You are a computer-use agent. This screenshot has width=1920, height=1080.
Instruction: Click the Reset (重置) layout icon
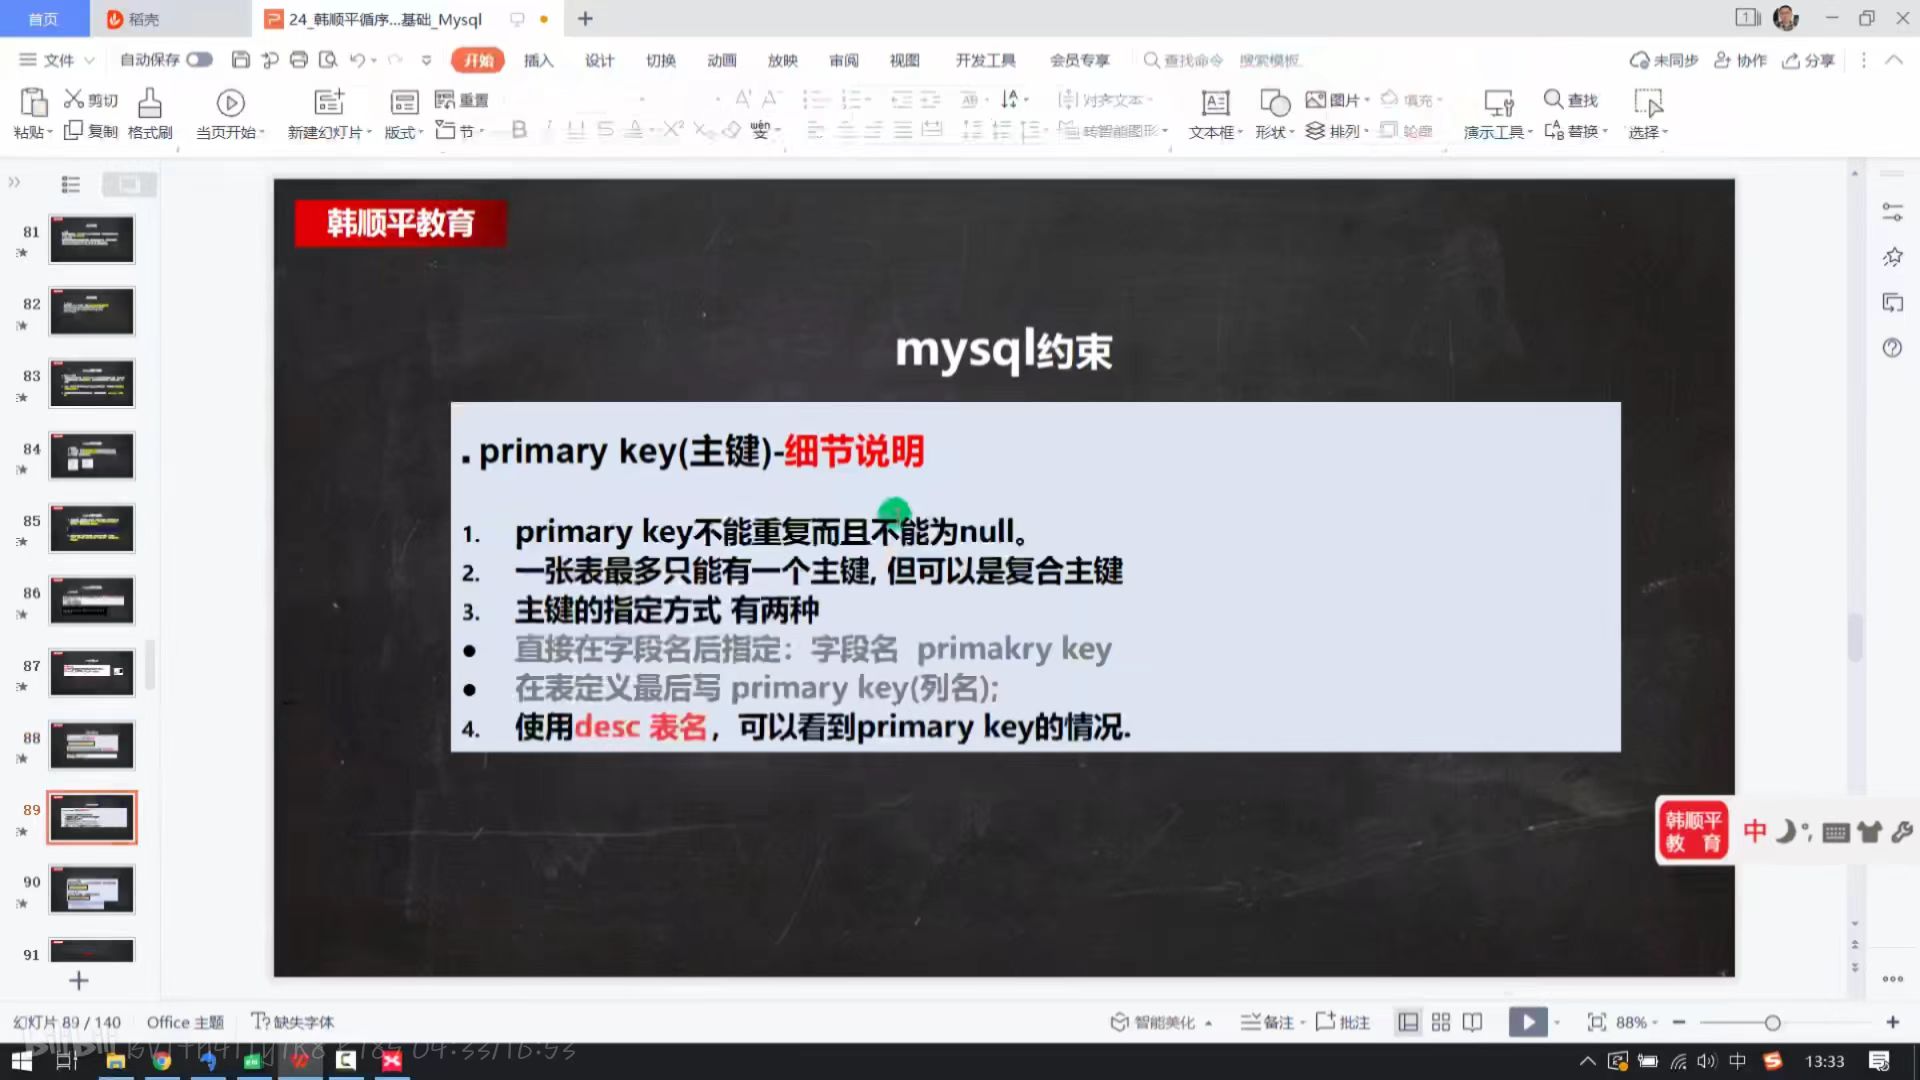(x=462, y=100)
